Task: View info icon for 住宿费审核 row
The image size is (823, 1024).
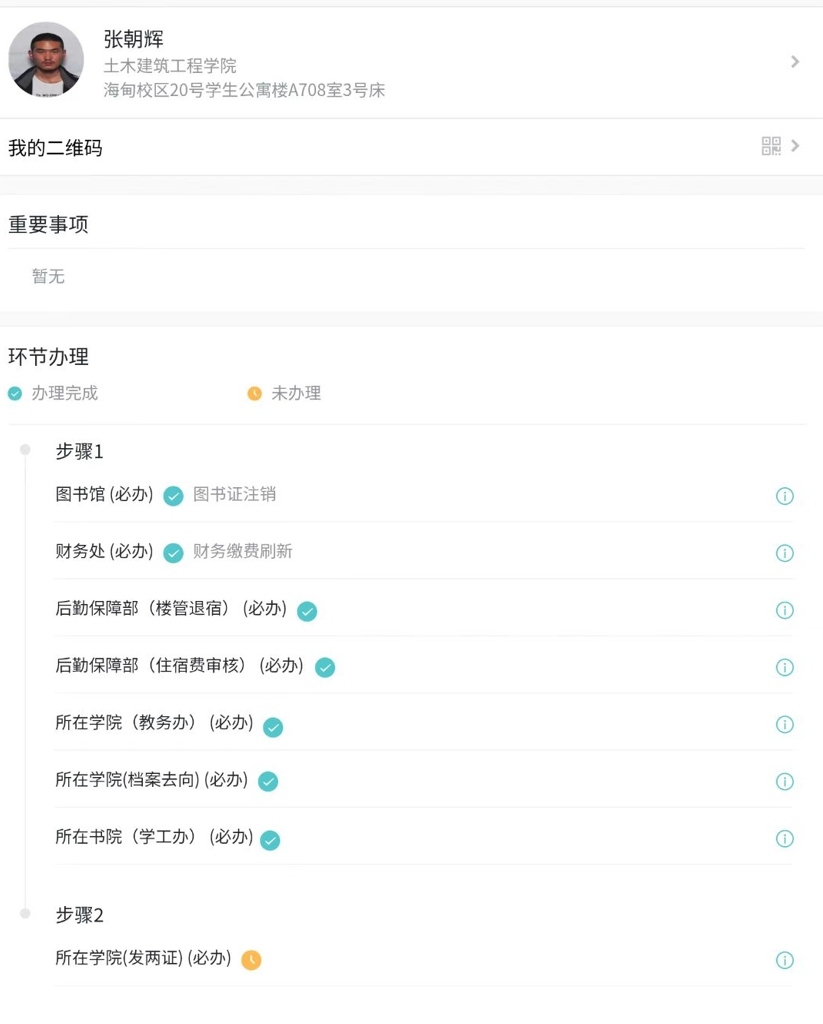Action: [x=785, y=667]
